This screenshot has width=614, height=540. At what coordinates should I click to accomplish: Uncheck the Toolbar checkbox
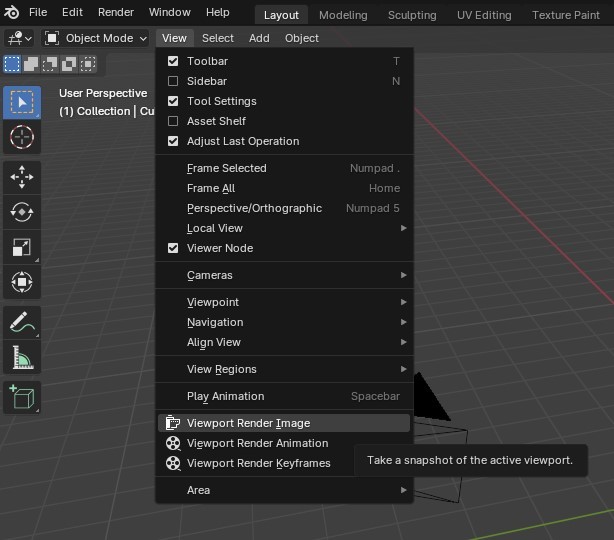click(x=173, y=61)
